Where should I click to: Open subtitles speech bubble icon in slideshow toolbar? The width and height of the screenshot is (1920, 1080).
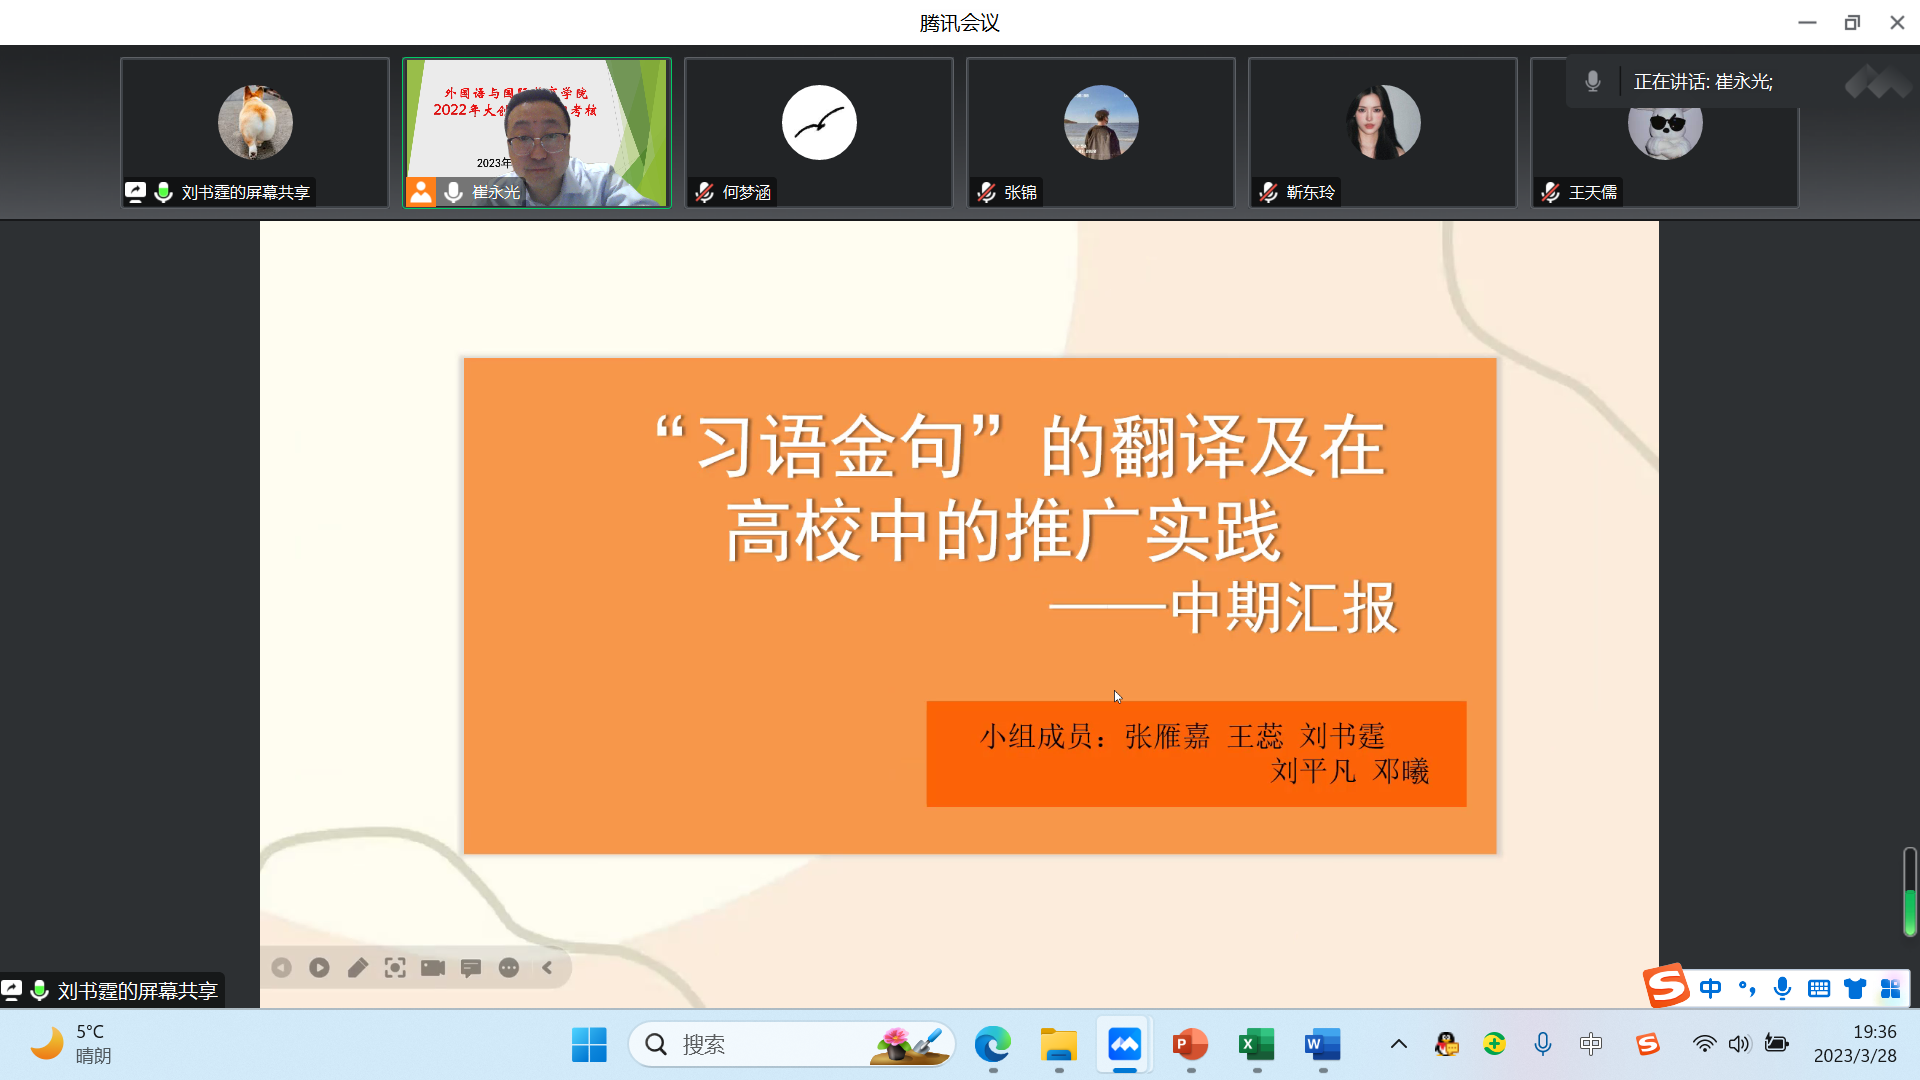pos(471,968)
